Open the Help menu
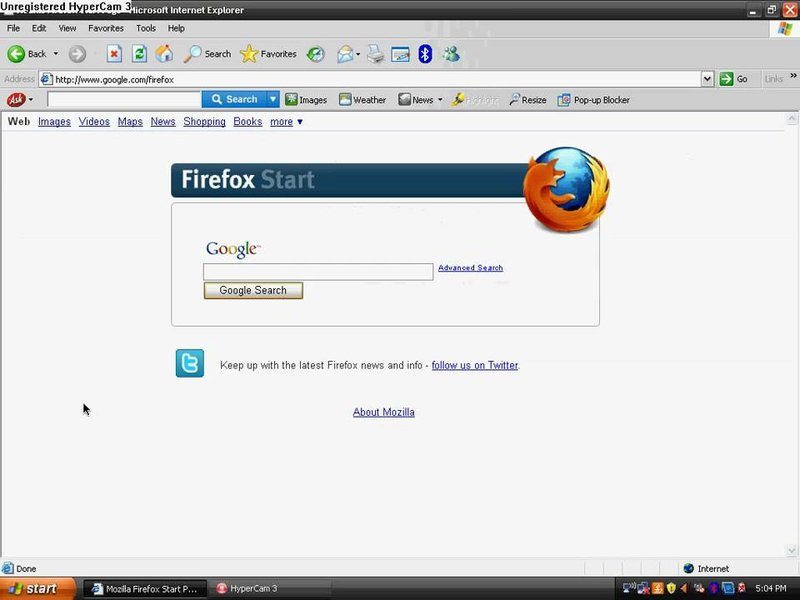This screenshot has height=600, width=800. (x=176, y=28)
